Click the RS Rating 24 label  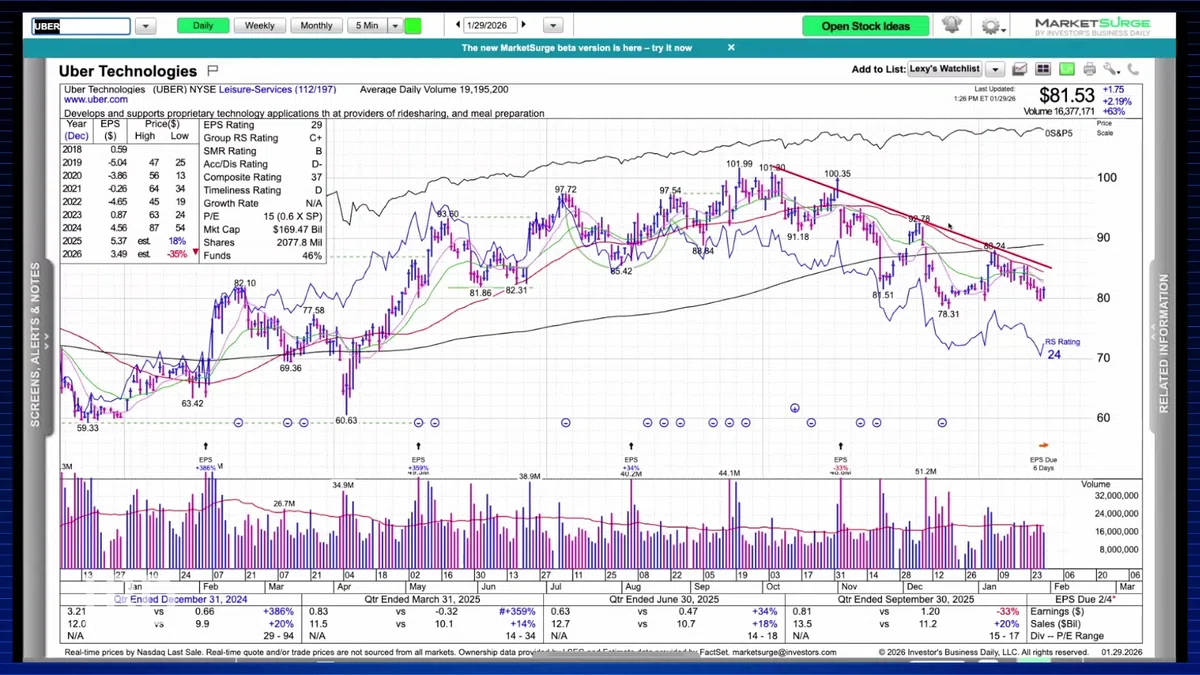[x=1062, y=348]
